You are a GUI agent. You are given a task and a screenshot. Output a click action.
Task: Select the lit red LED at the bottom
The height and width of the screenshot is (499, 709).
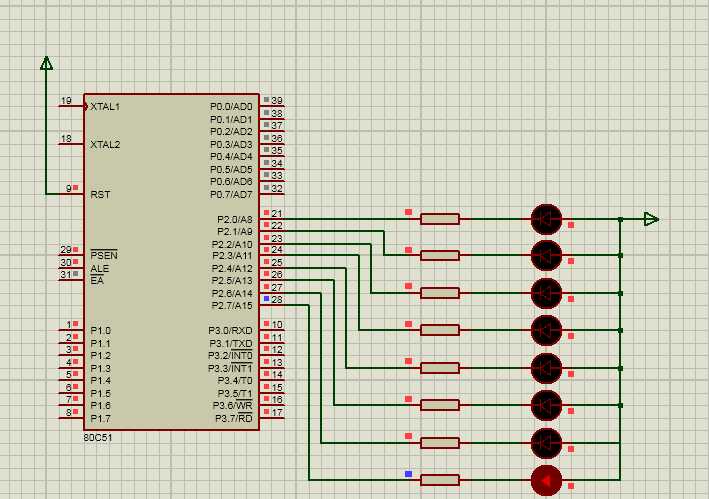click(x=546, y=480)
